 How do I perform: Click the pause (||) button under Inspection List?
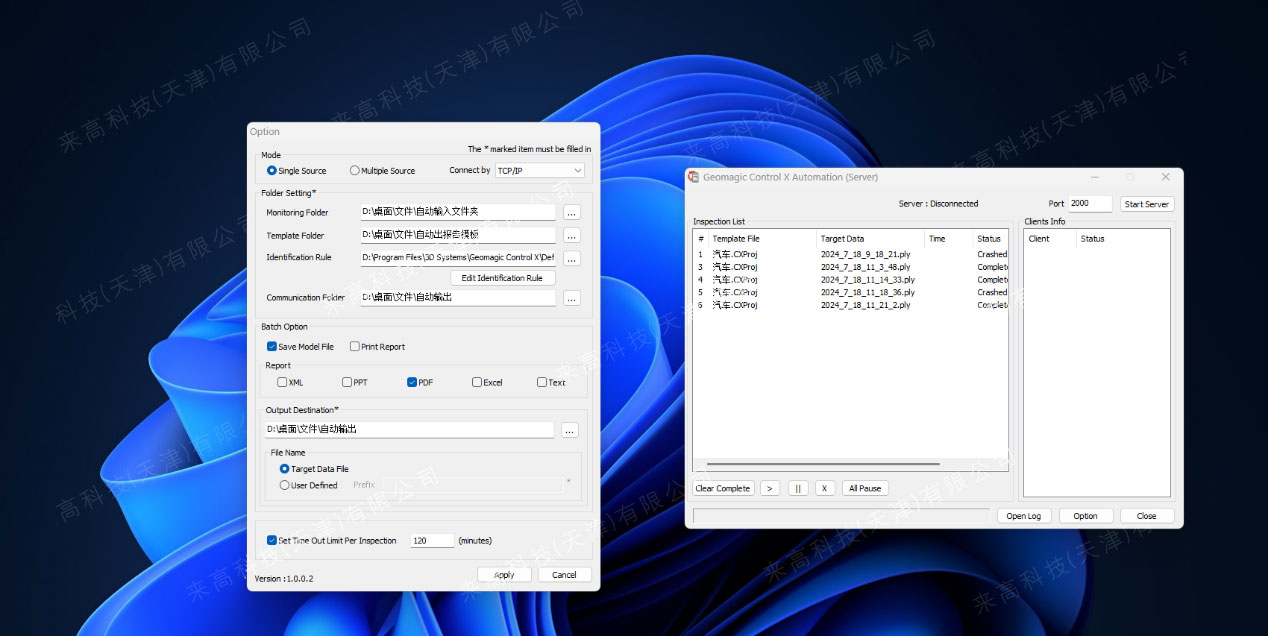tap(797, 488)
